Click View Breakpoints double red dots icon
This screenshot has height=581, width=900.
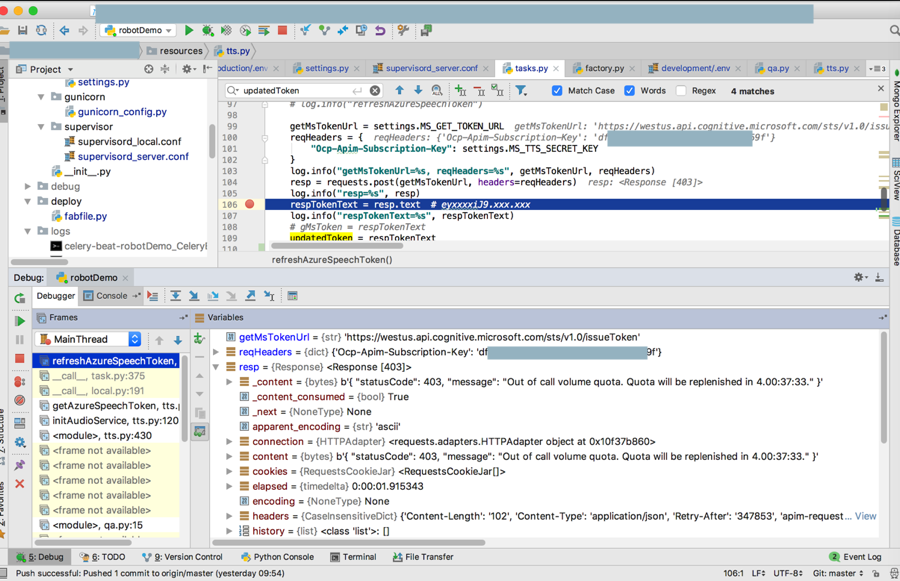click(x=19, y=381)
